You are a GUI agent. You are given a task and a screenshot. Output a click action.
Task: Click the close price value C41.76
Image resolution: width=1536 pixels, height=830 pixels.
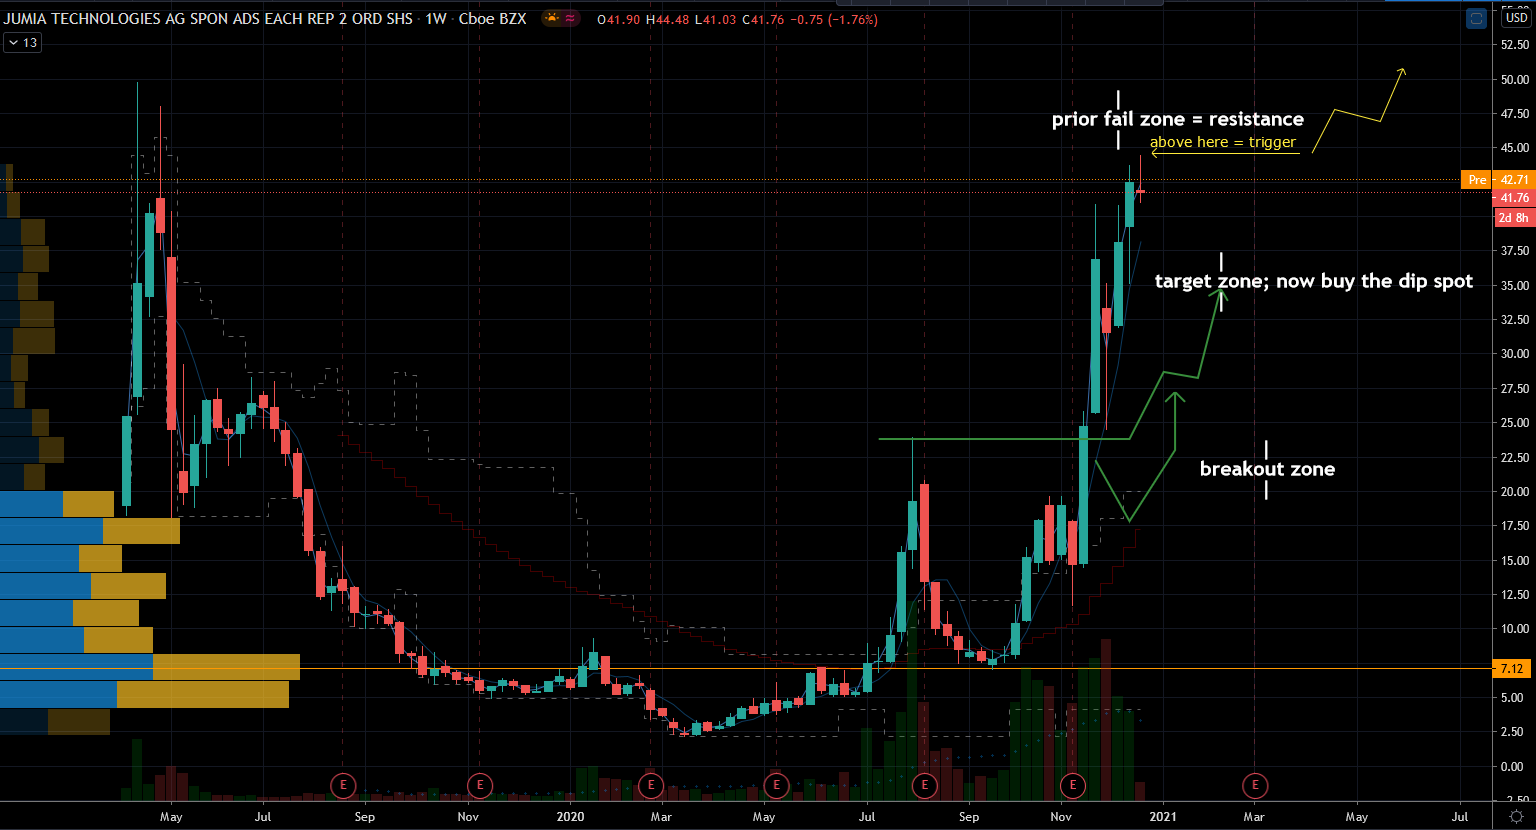click(x=764, y=19)
